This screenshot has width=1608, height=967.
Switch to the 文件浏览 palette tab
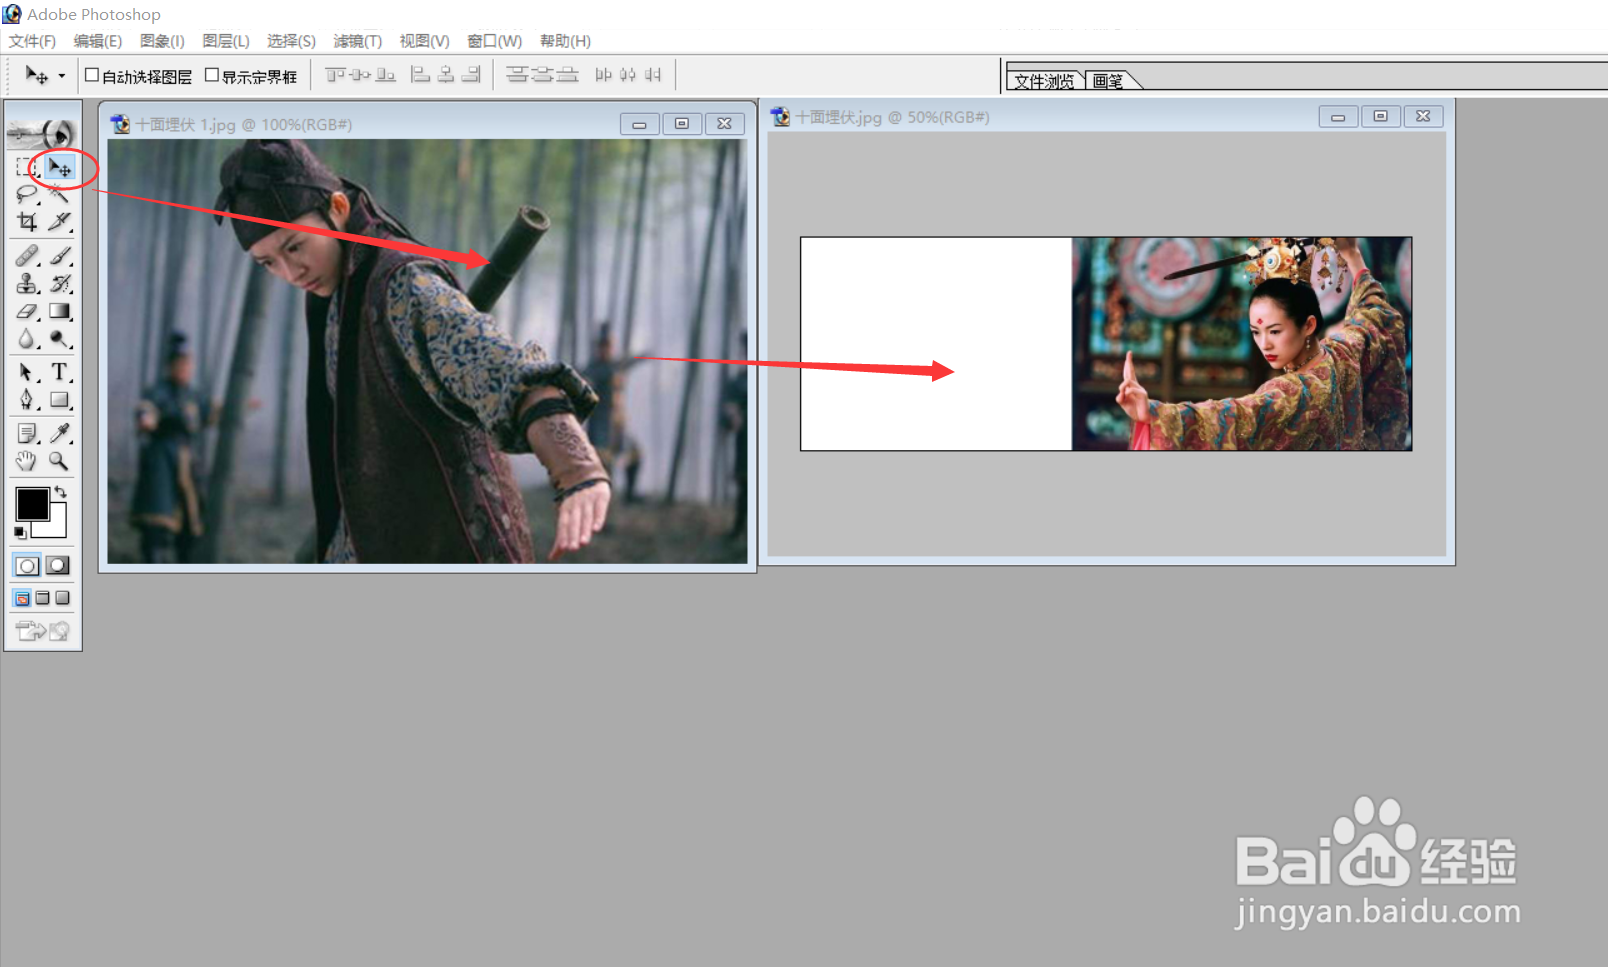tap(1045, 81)
